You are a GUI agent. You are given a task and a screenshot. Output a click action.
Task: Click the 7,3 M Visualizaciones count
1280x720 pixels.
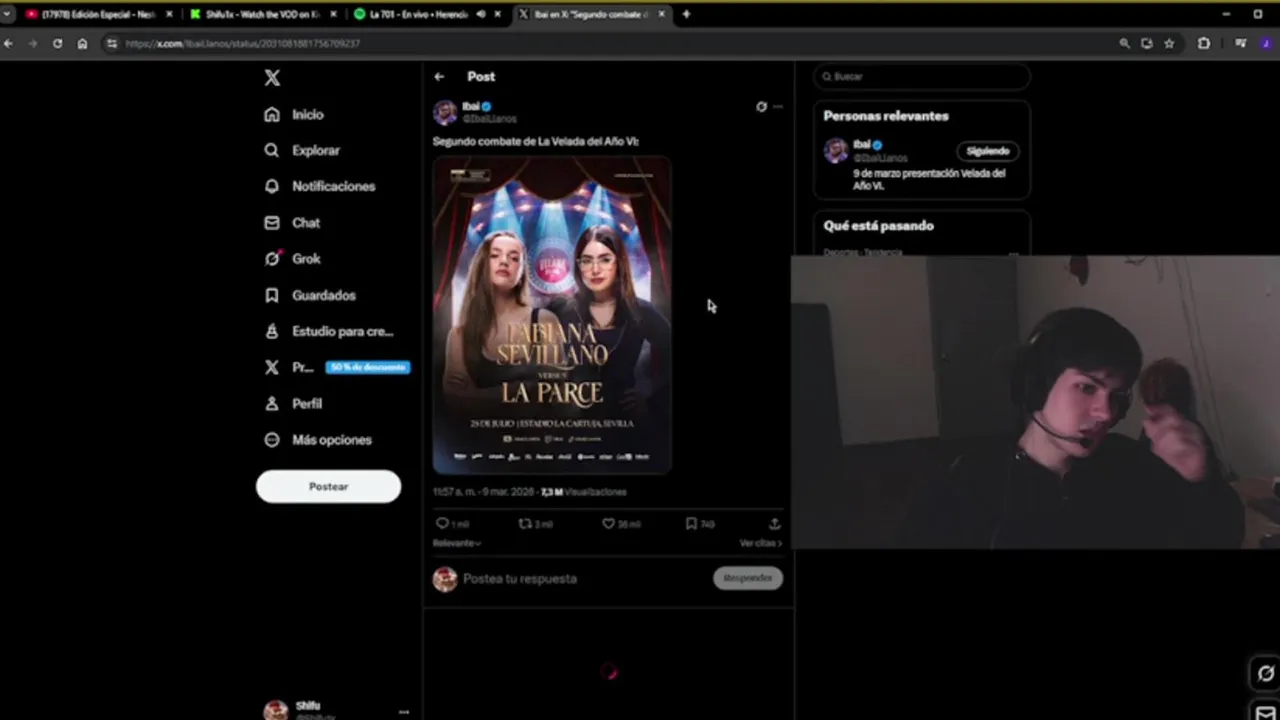coord(584,492)
